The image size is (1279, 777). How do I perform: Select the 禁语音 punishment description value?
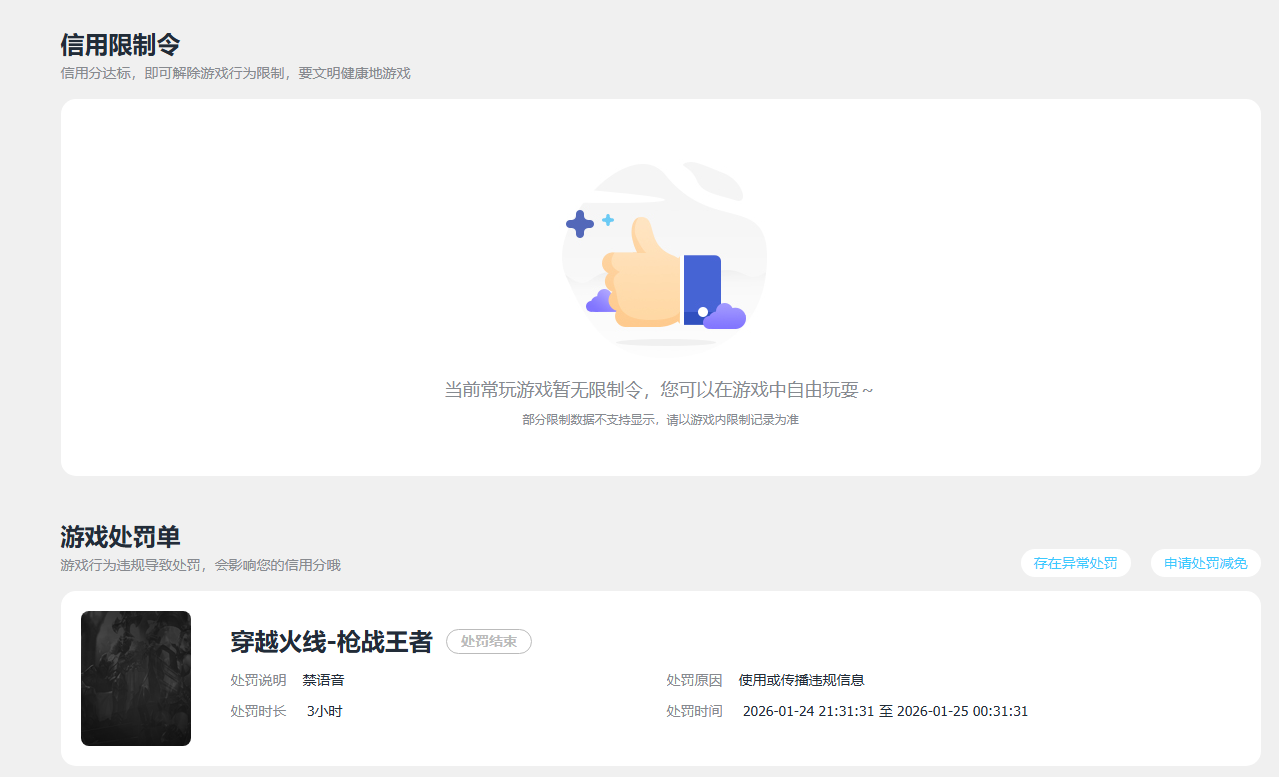pyautogui.click(x=323, y=680)
